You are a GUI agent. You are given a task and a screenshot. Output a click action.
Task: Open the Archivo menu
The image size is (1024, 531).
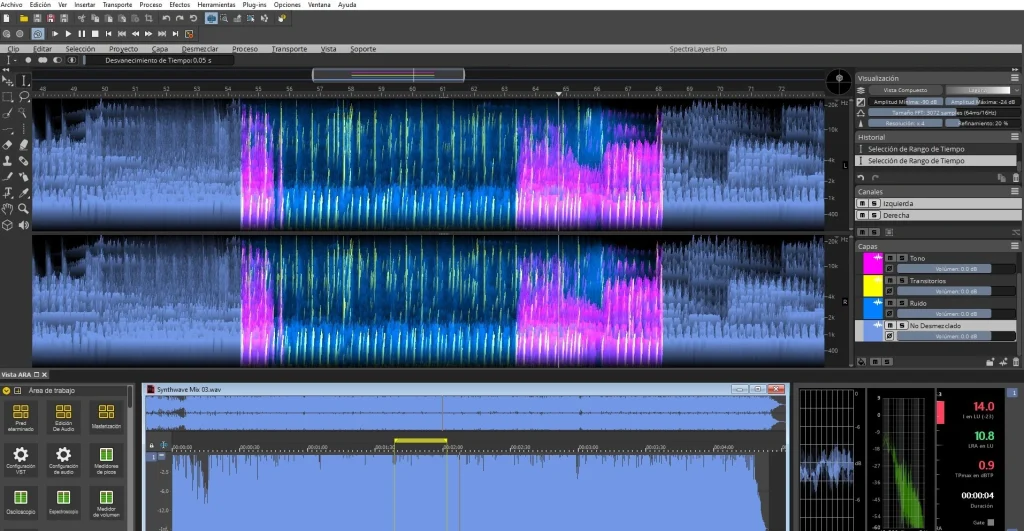(11, 5)
